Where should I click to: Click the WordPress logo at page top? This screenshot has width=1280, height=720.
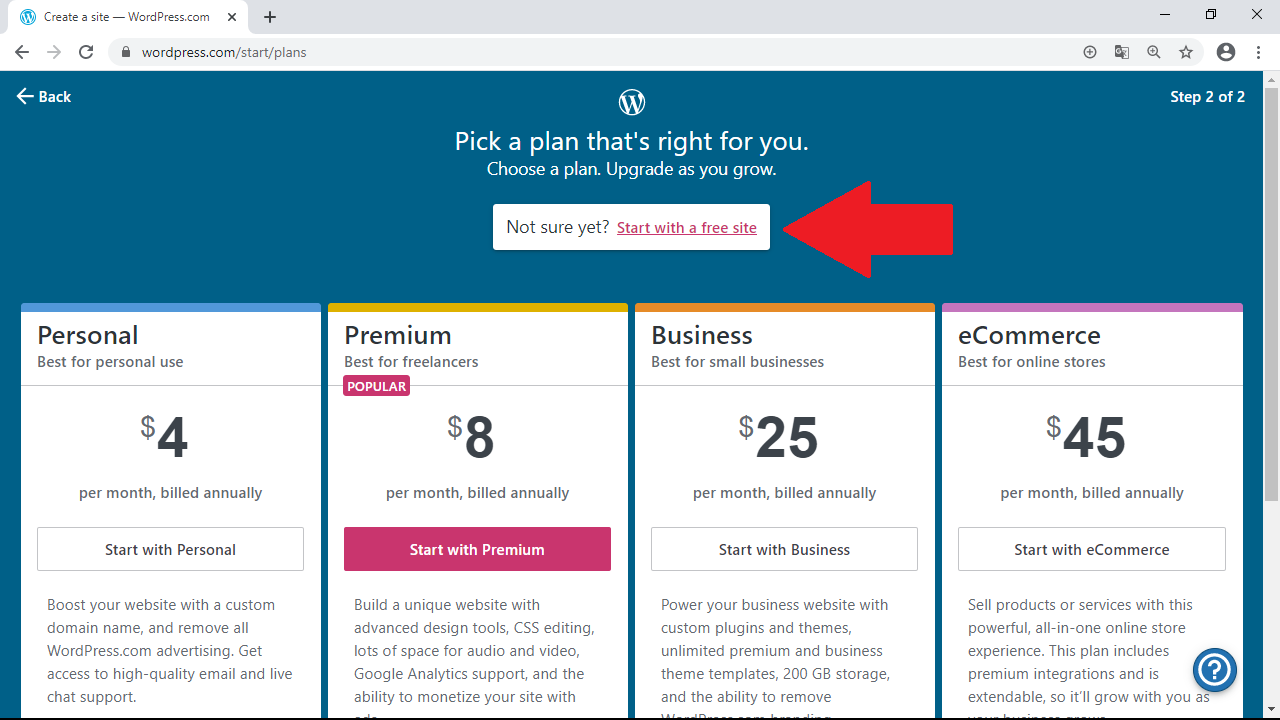[632, 102]
